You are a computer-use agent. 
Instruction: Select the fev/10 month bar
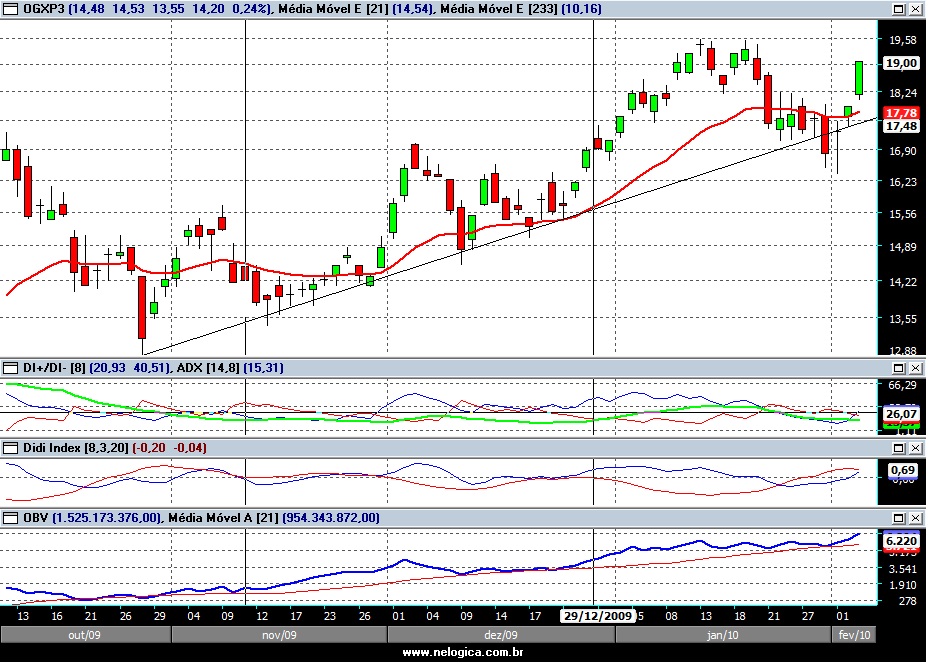pyautogui.click(x=854, y=635)
